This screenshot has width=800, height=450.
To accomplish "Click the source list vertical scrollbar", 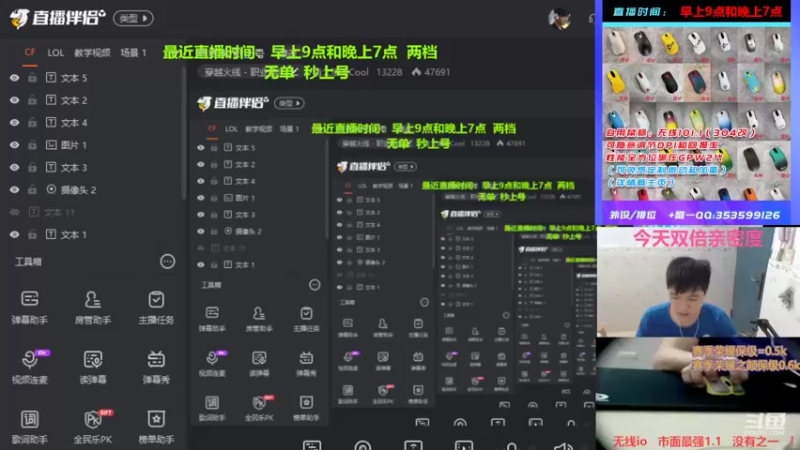I will 184,133.
